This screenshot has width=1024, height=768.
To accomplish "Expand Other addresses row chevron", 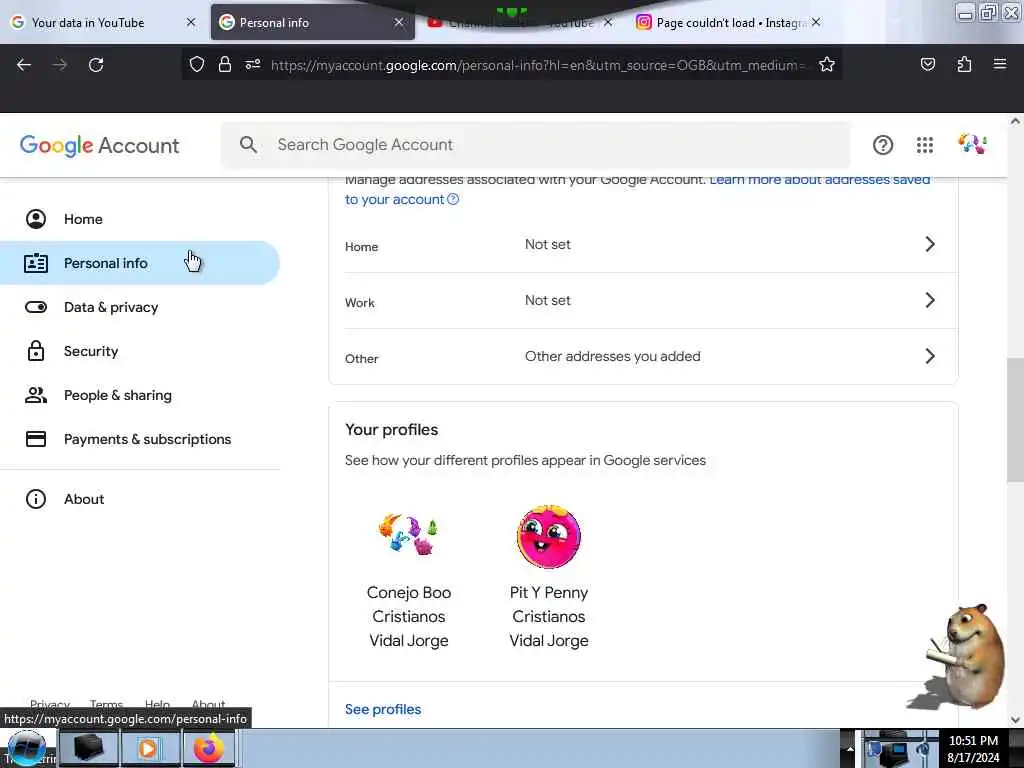I will [930, 356].
